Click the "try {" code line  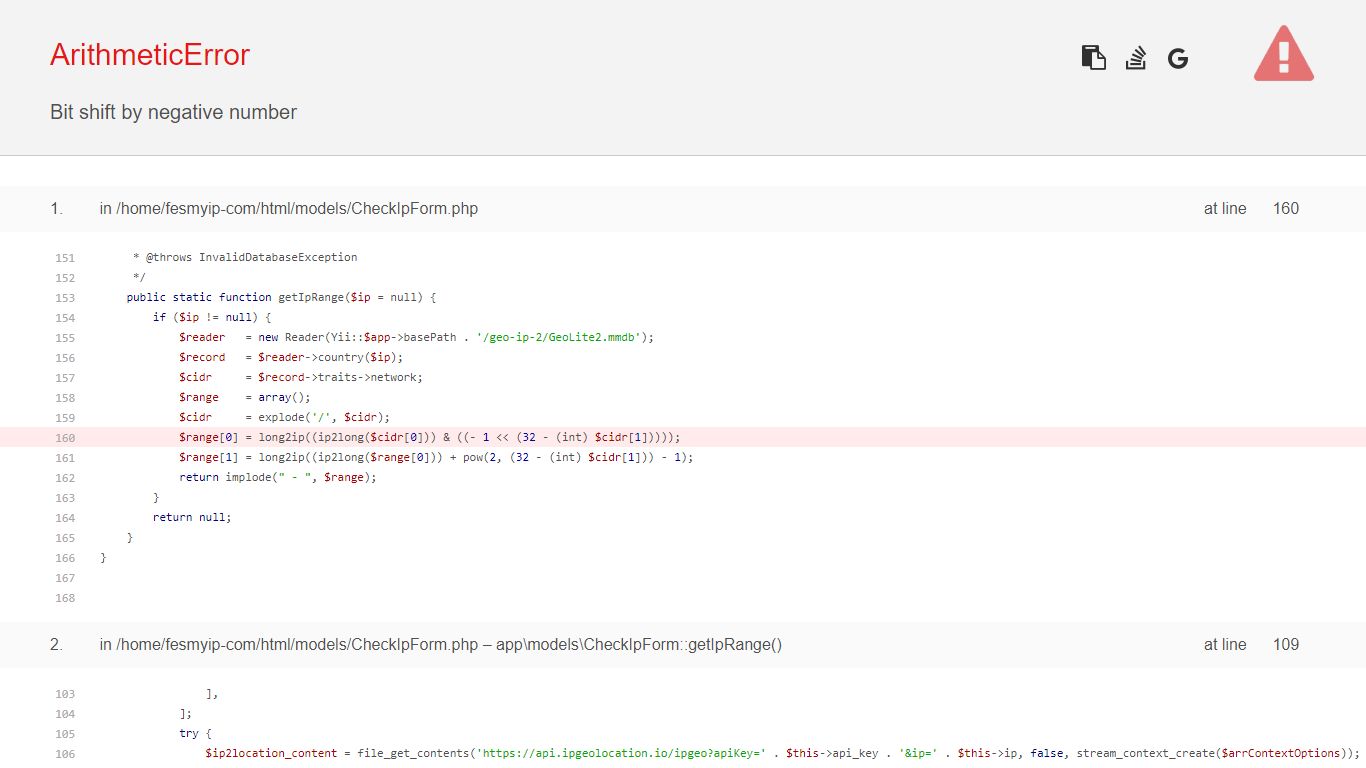pos(195,733)
